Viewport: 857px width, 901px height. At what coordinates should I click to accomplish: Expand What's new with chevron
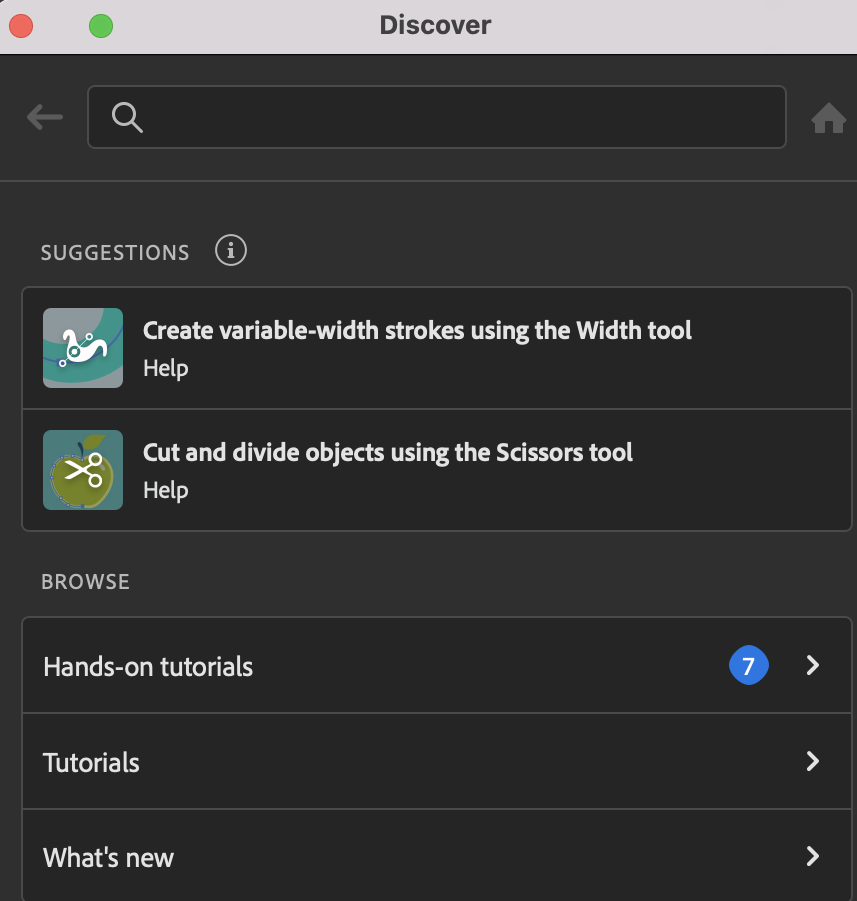click(813, 856)
